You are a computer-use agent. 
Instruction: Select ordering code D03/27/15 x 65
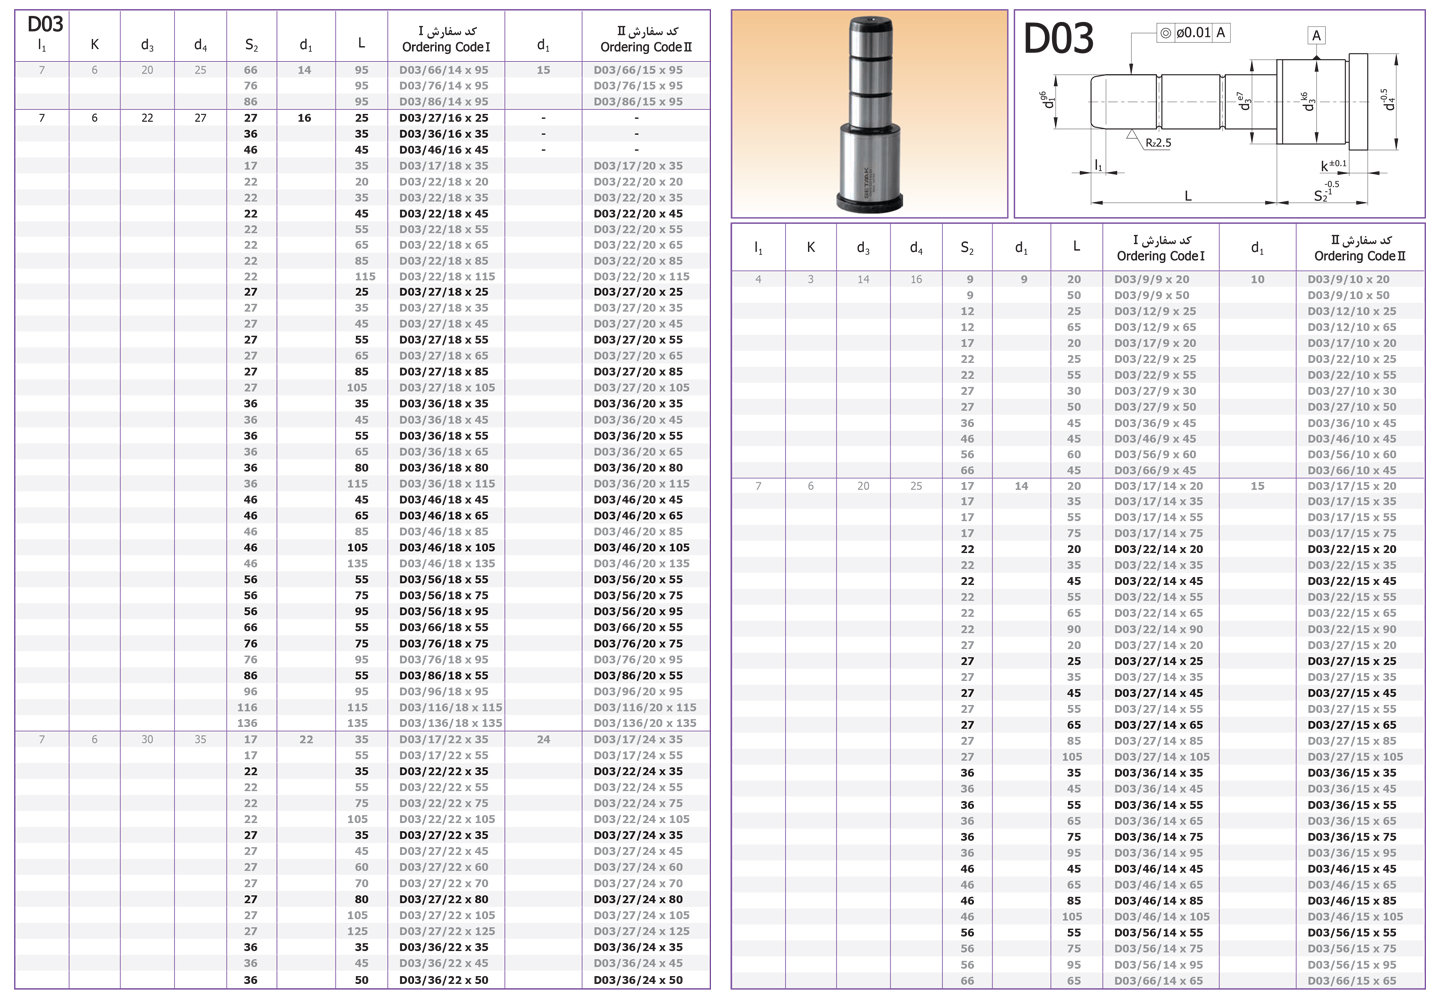point(1352,726)
